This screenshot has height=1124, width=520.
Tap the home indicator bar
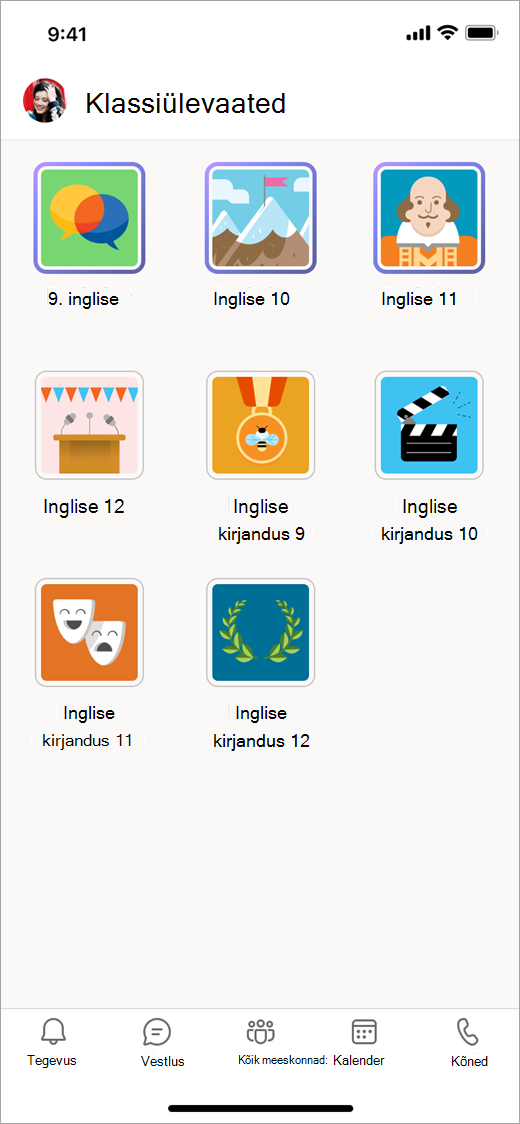260,1108
